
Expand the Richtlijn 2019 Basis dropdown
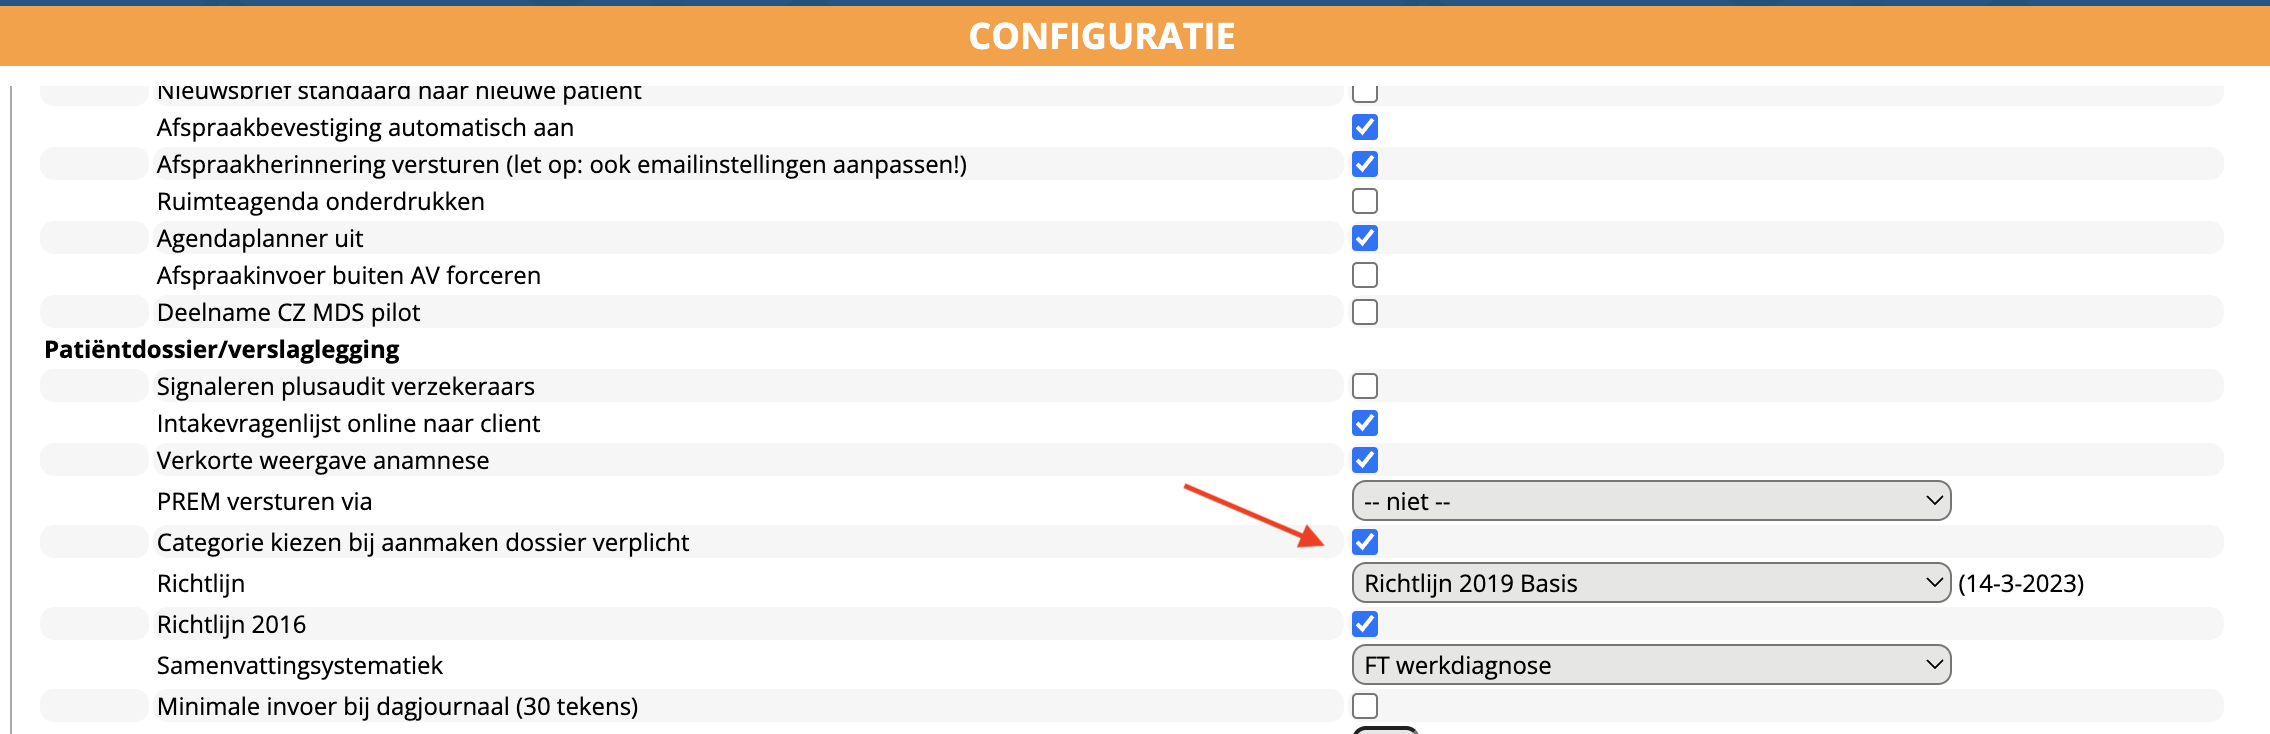click(1650, 583)
